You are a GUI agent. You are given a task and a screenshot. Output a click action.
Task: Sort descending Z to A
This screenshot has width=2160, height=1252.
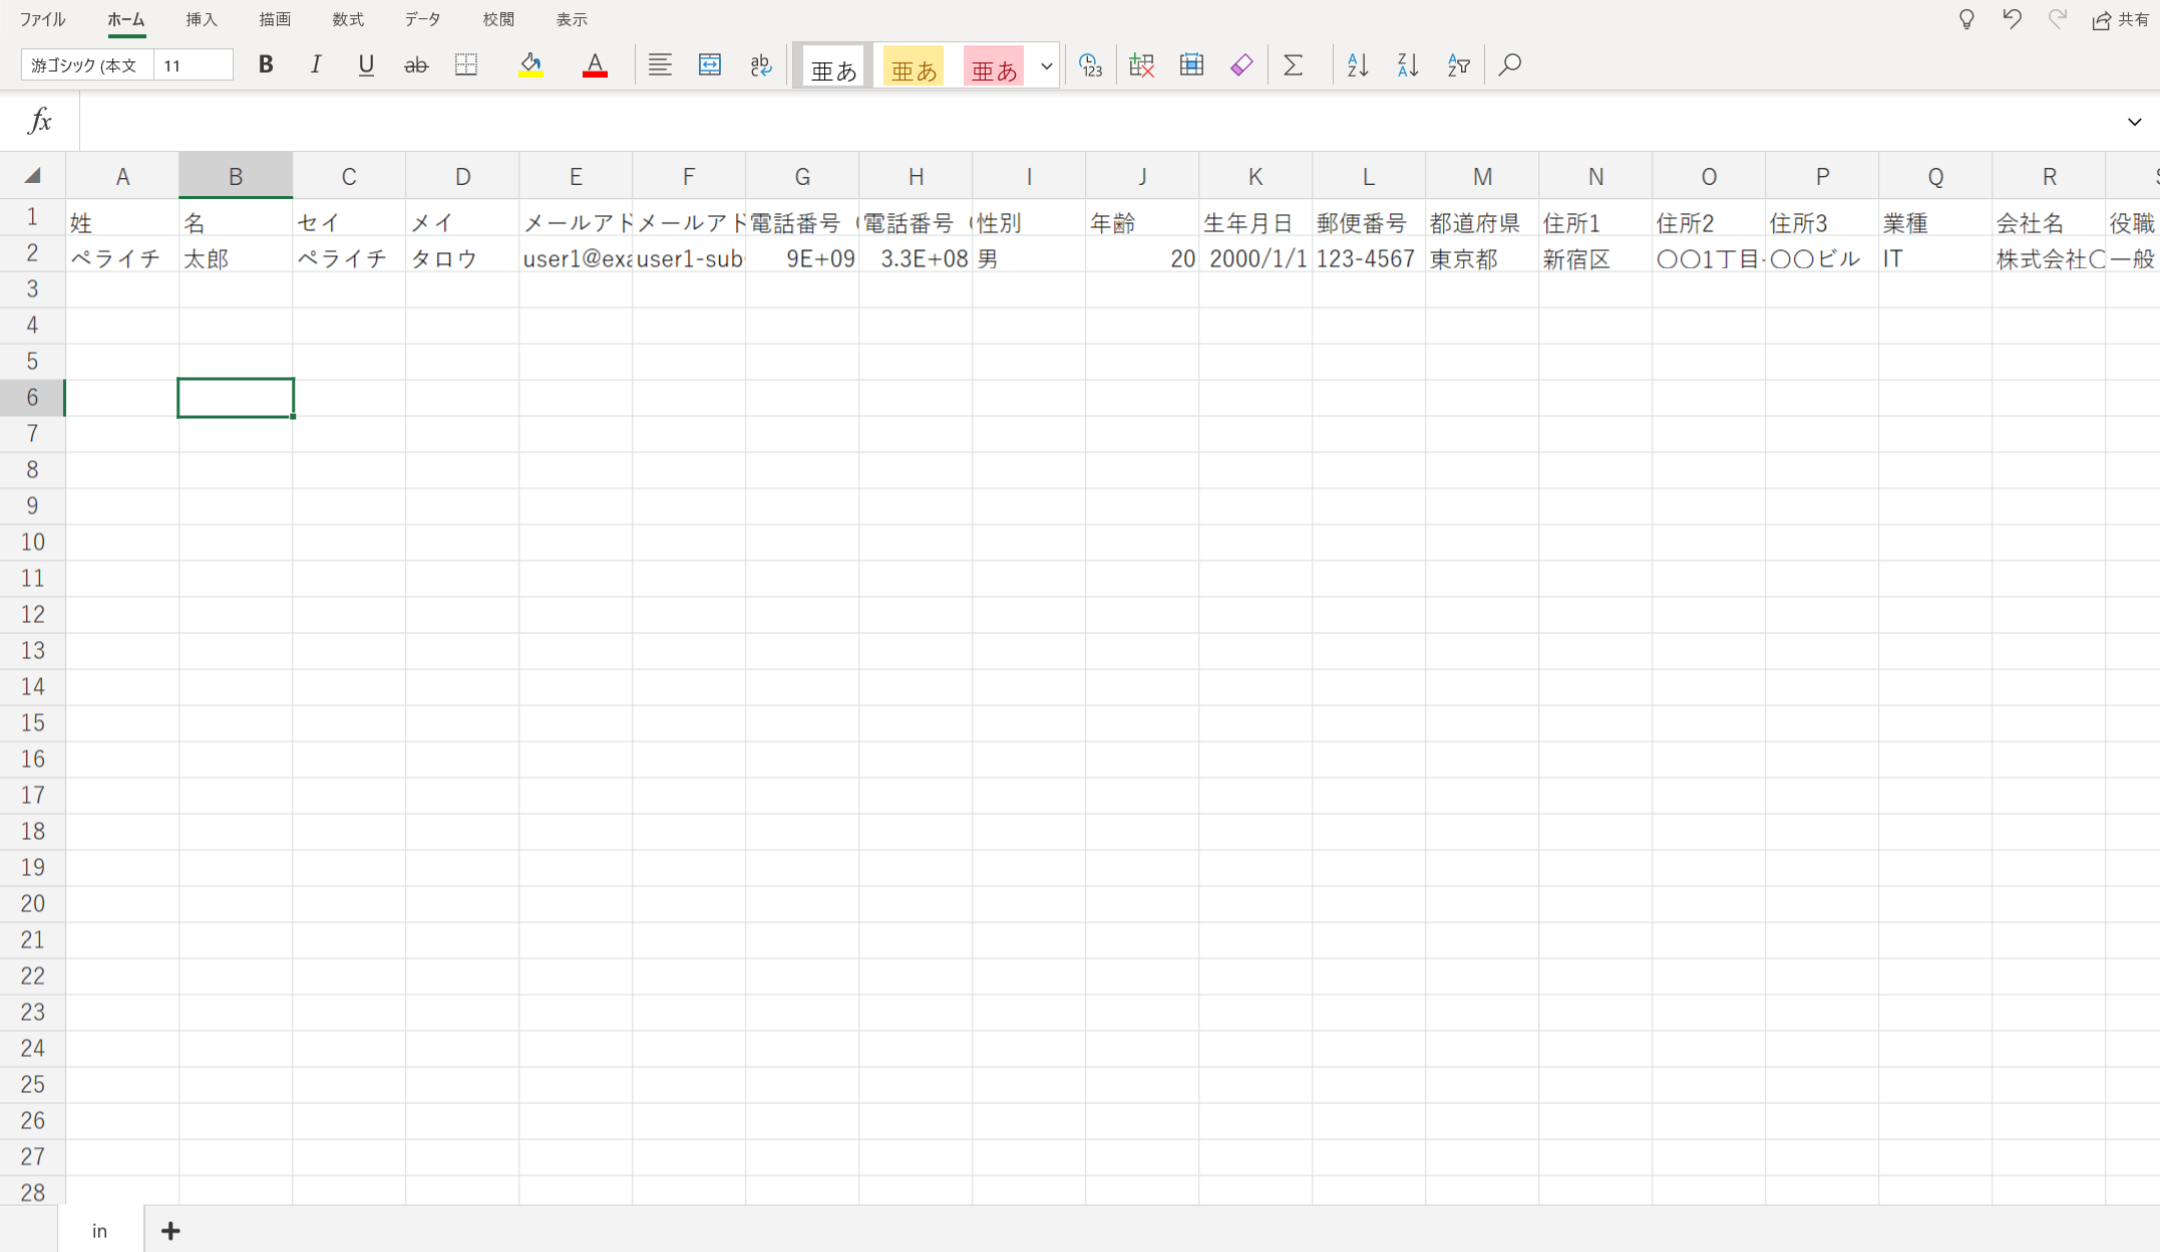coord(1408,65)
